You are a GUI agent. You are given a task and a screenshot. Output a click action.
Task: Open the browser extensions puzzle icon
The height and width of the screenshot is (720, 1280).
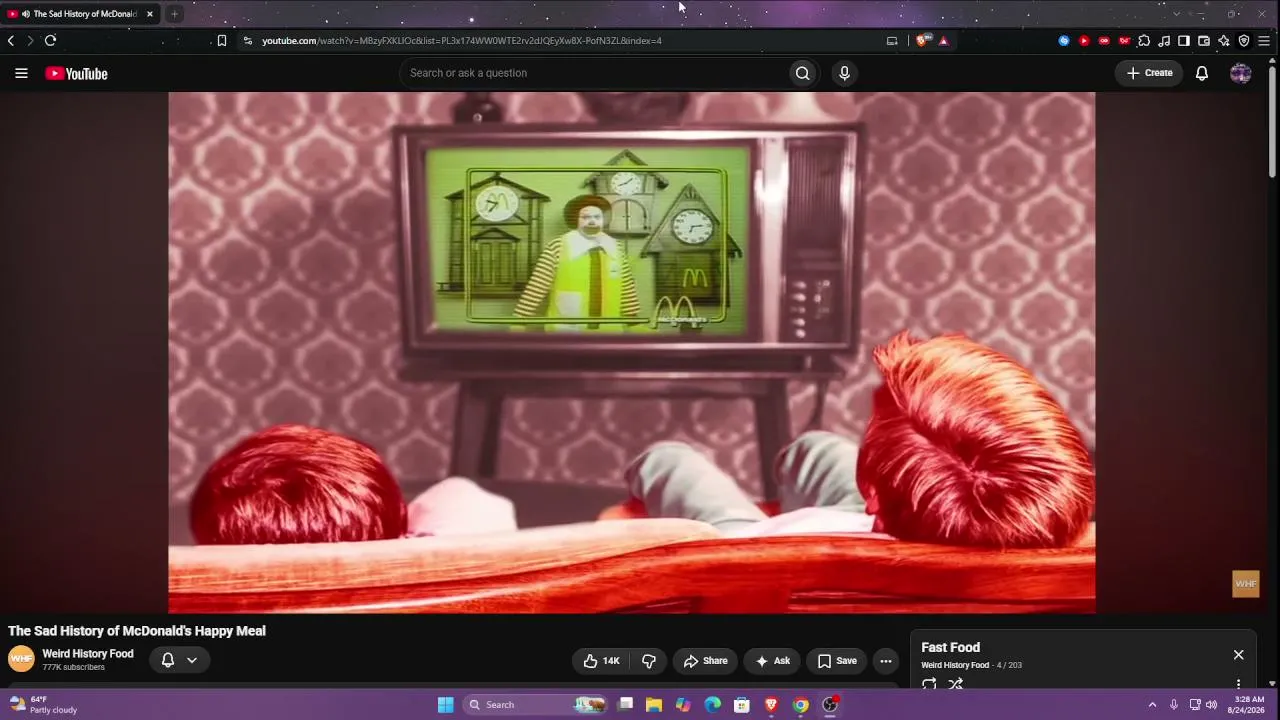[x=1144, y=41]
